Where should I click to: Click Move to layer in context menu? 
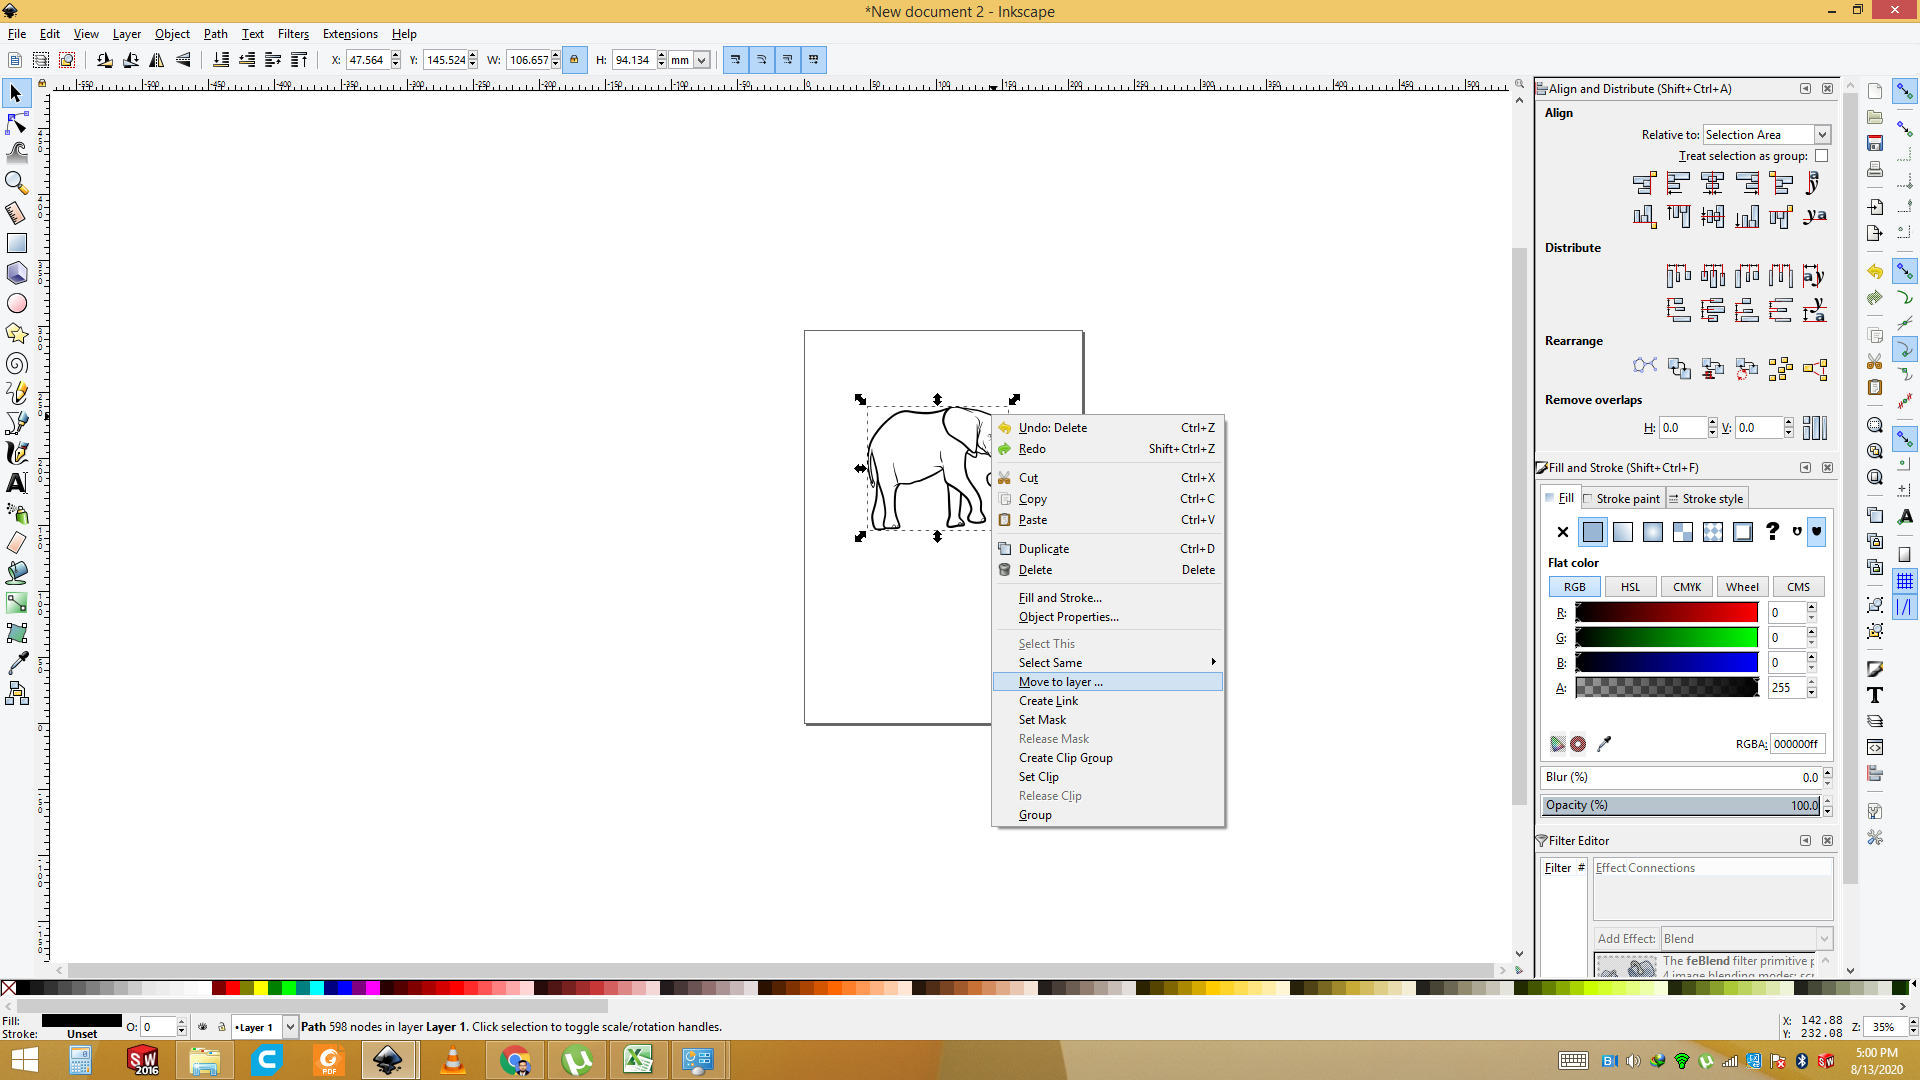(x=1060, y=682)
